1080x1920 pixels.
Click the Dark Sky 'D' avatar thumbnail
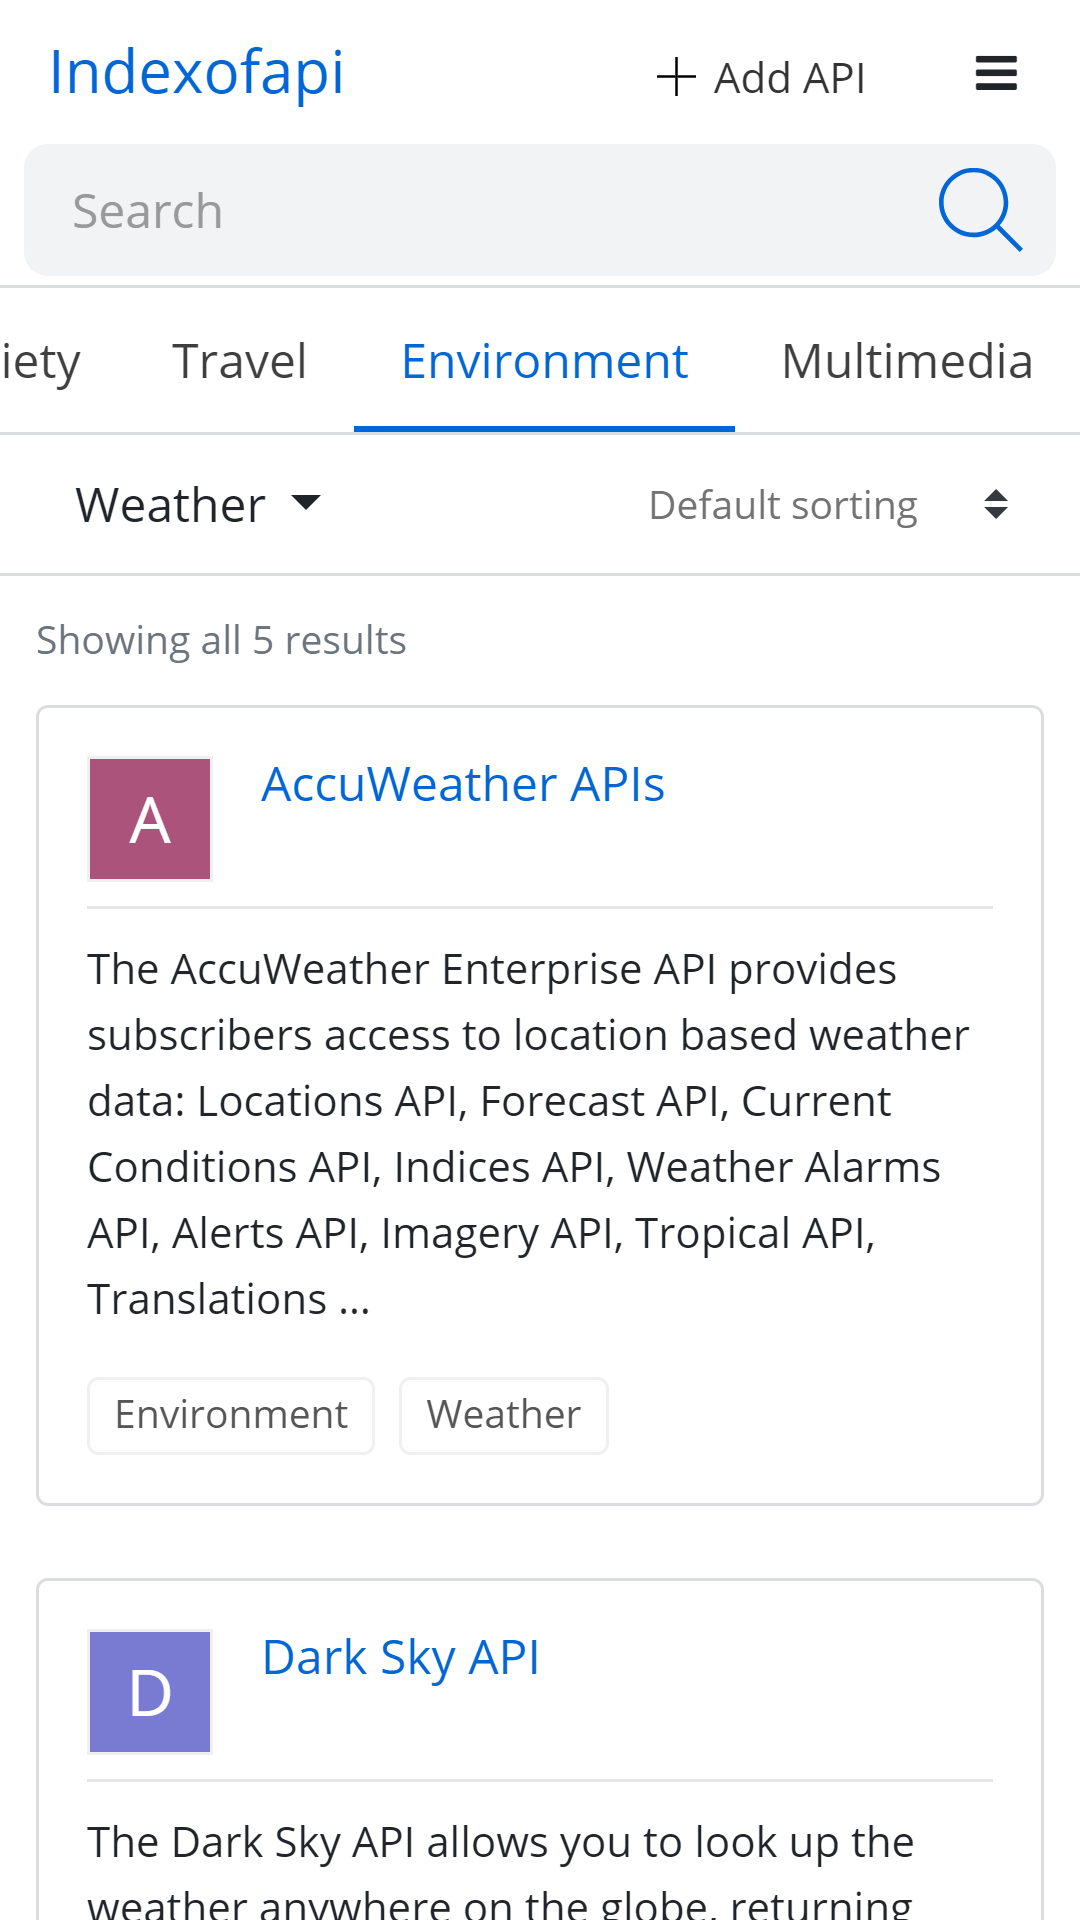coord(149,1691)
